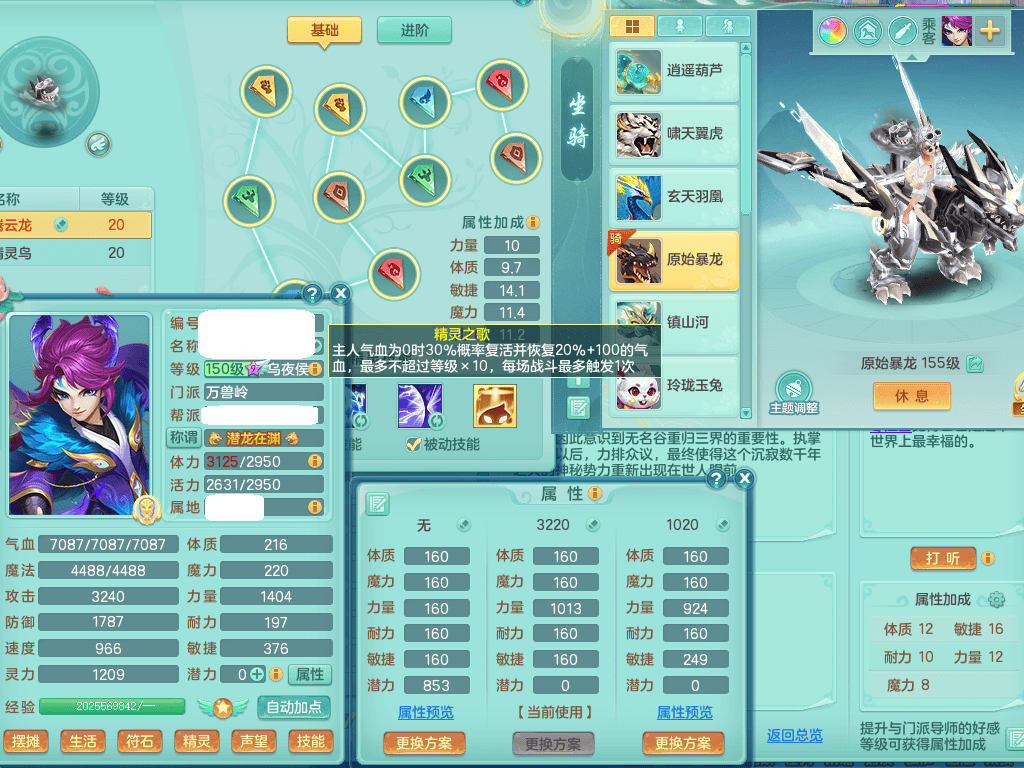Add a passenger with the plus icon
The height and width of the screenshot is (768, 1024).
990,31
